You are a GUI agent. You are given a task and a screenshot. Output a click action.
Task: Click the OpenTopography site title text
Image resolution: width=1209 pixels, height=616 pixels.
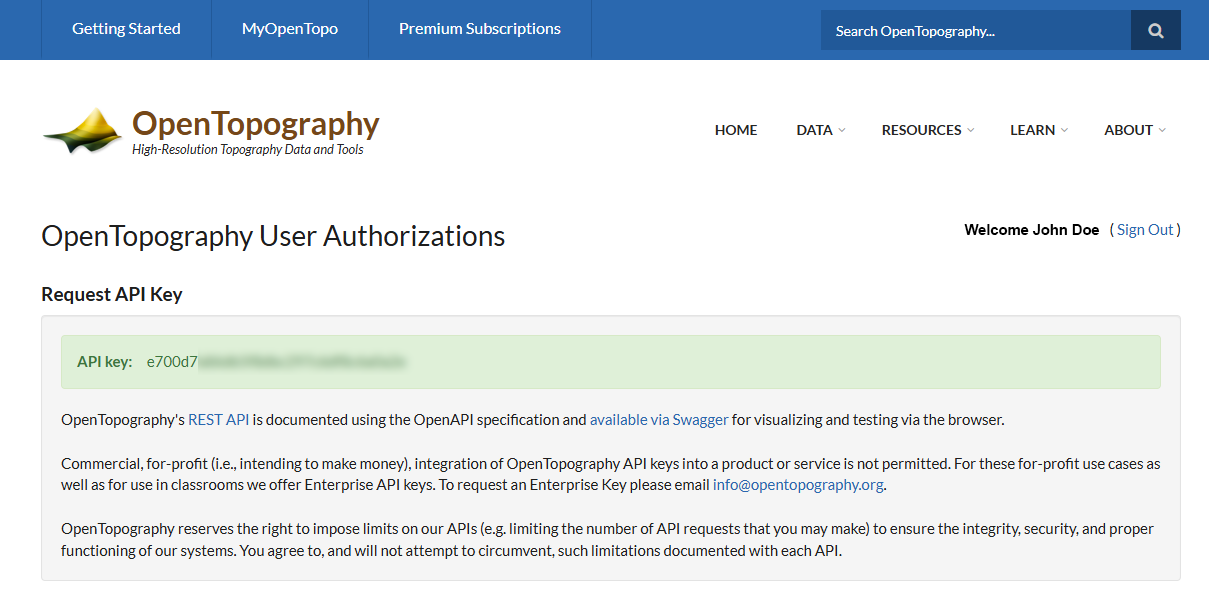tap(256, 123)
